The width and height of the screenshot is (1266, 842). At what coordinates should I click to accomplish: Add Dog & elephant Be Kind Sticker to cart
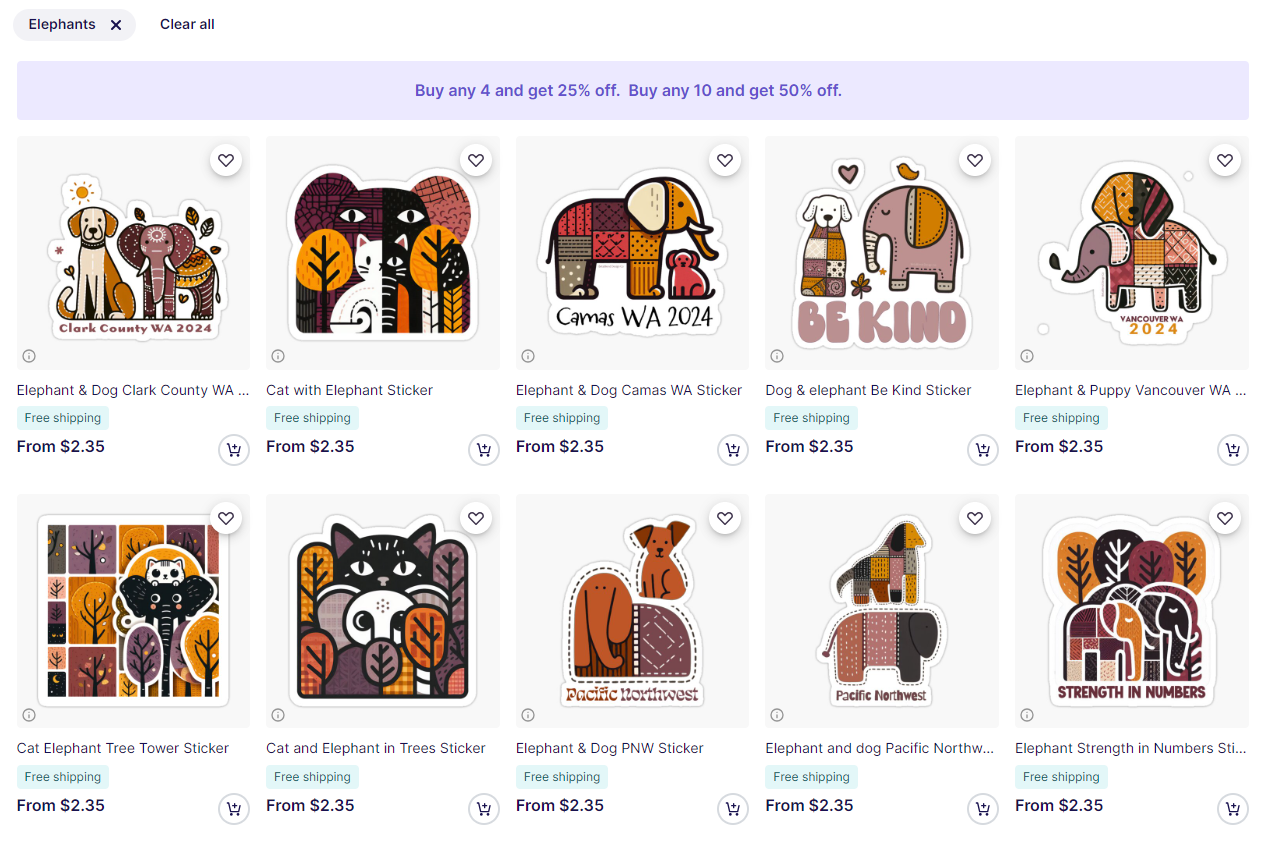(x=983, y=450)
